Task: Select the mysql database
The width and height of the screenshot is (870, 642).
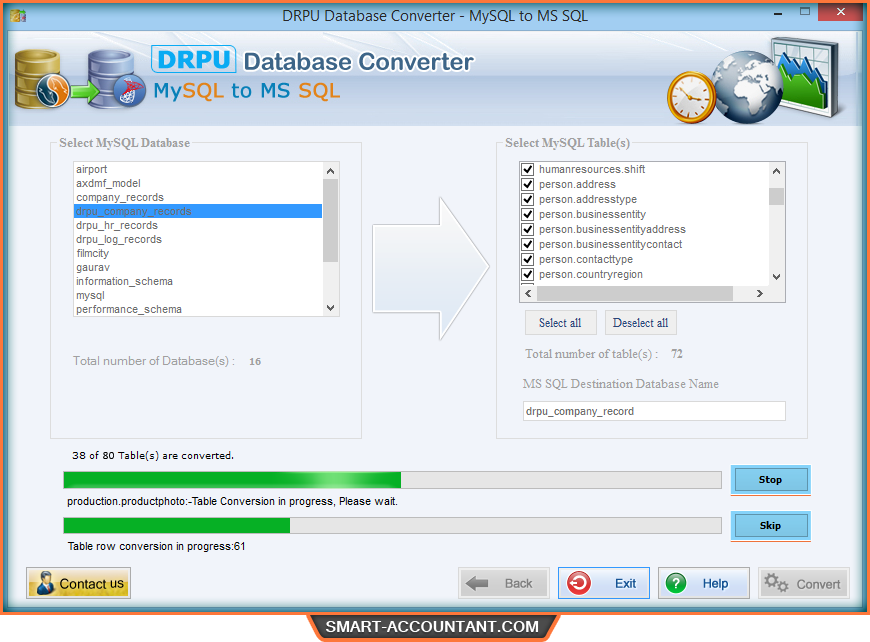Action: pos(198,295)
